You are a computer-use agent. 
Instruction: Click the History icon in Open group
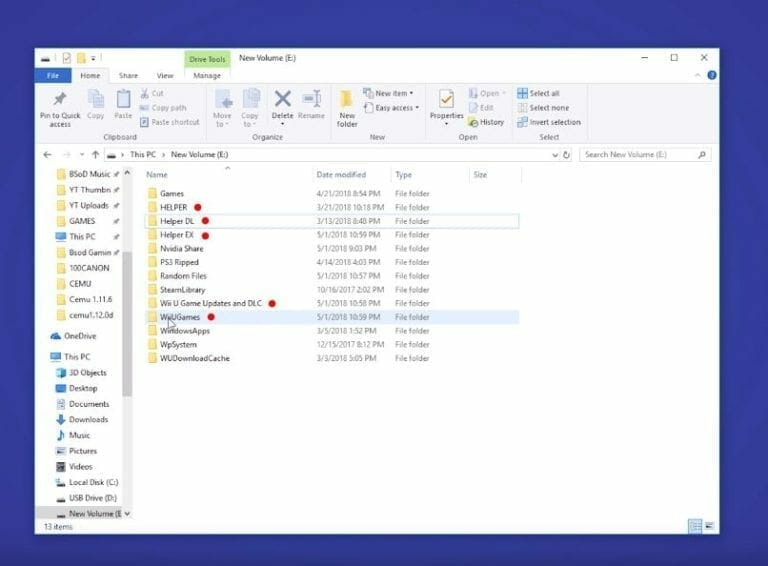pyautogui.click(x=486, y=122)
